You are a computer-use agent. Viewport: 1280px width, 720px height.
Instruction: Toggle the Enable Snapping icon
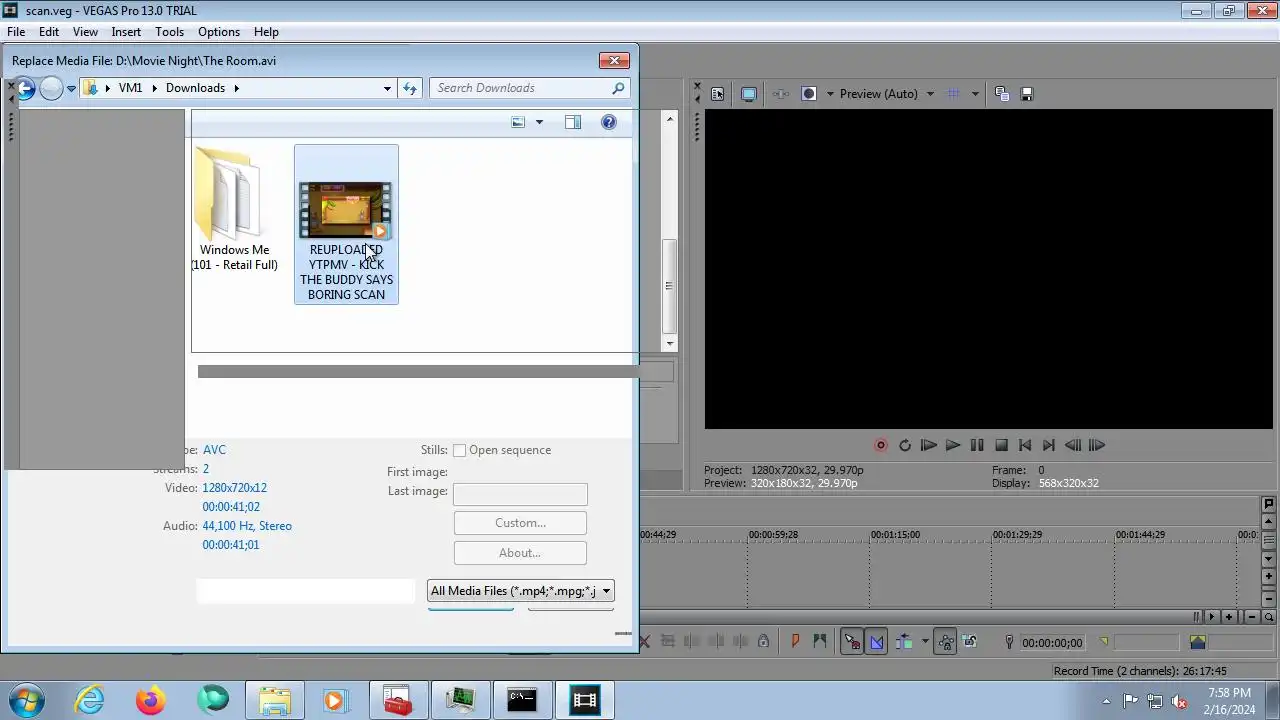coord(852,642)
